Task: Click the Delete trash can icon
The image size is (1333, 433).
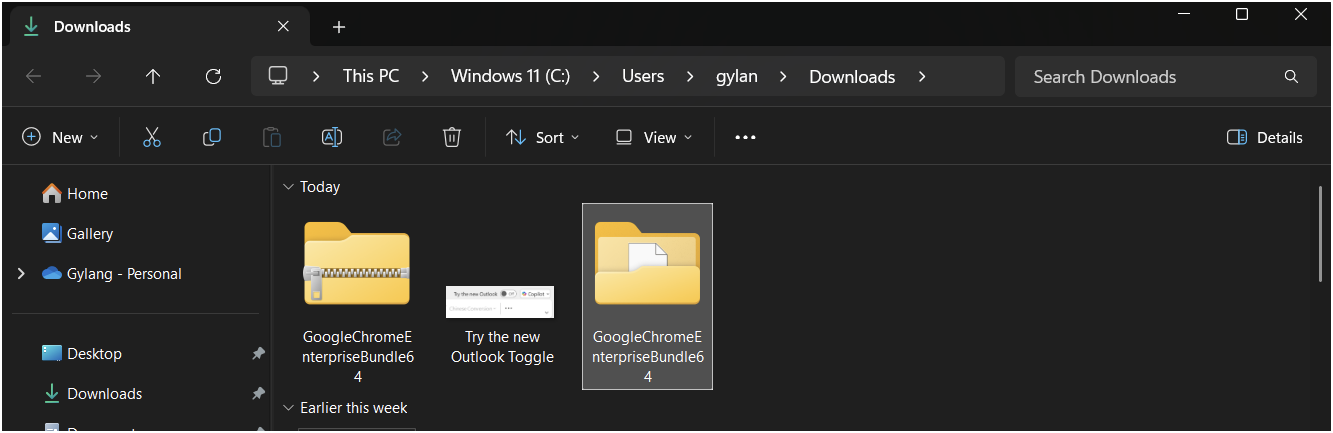Action: point(452,137)
